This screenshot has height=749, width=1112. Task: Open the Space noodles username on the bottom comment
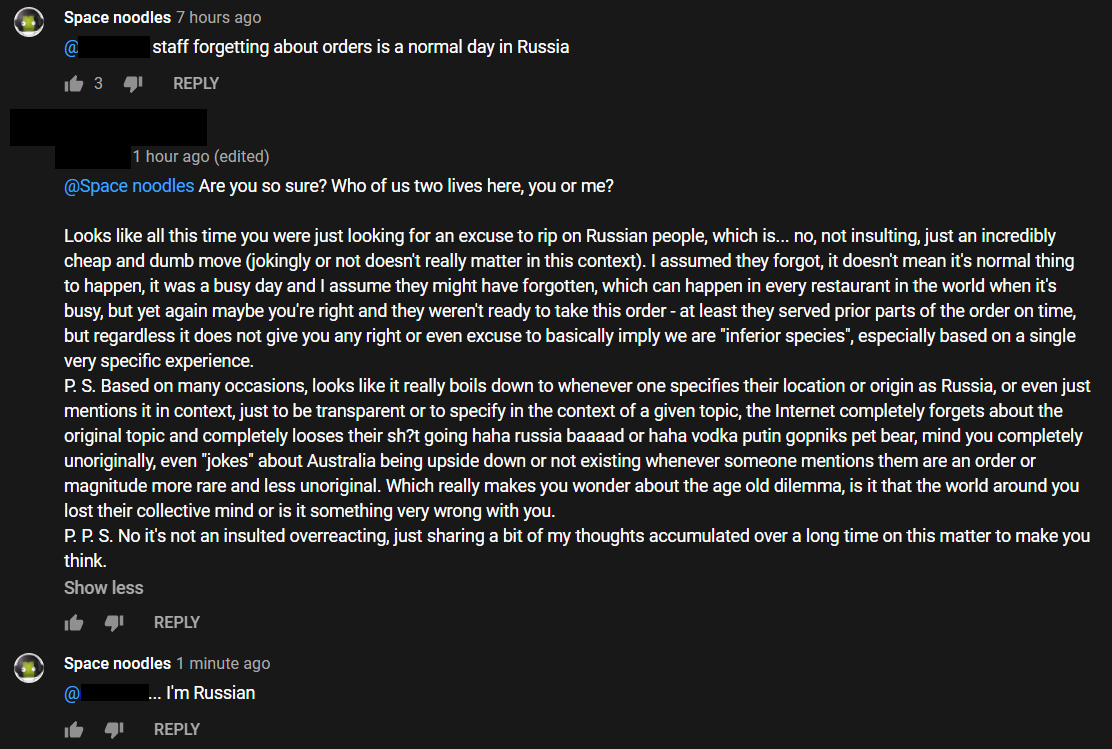(117, 664)
